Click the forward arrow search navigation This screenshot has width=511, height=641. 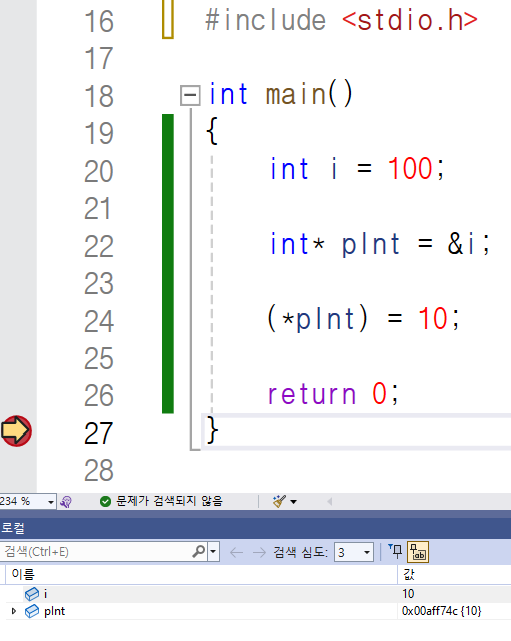click(x=259, y=553)
